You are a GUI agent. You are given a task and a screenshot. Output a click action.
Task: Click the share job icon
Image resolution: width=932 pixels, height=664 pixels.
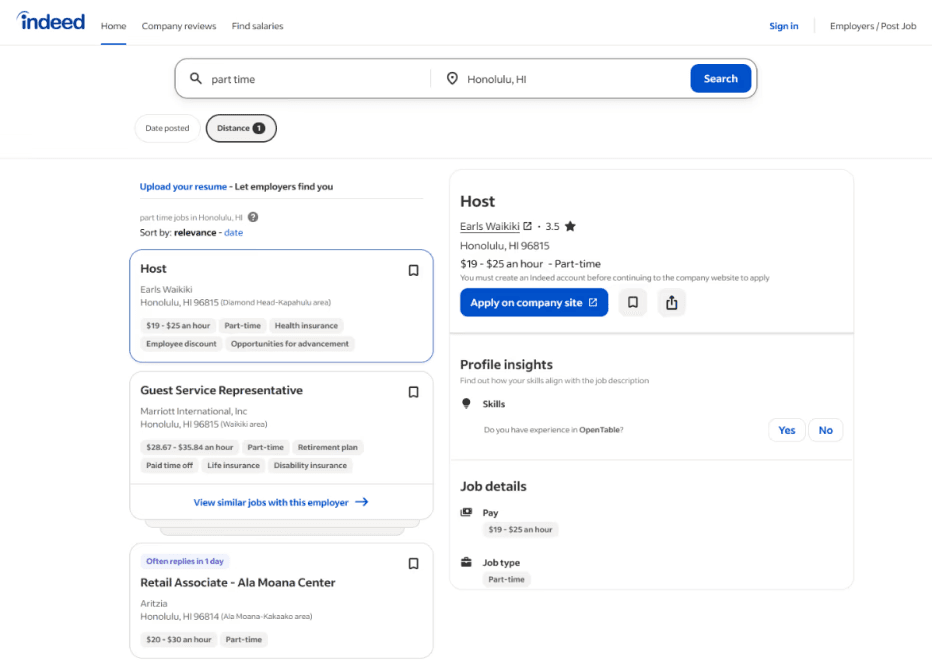tap(672, 303)
